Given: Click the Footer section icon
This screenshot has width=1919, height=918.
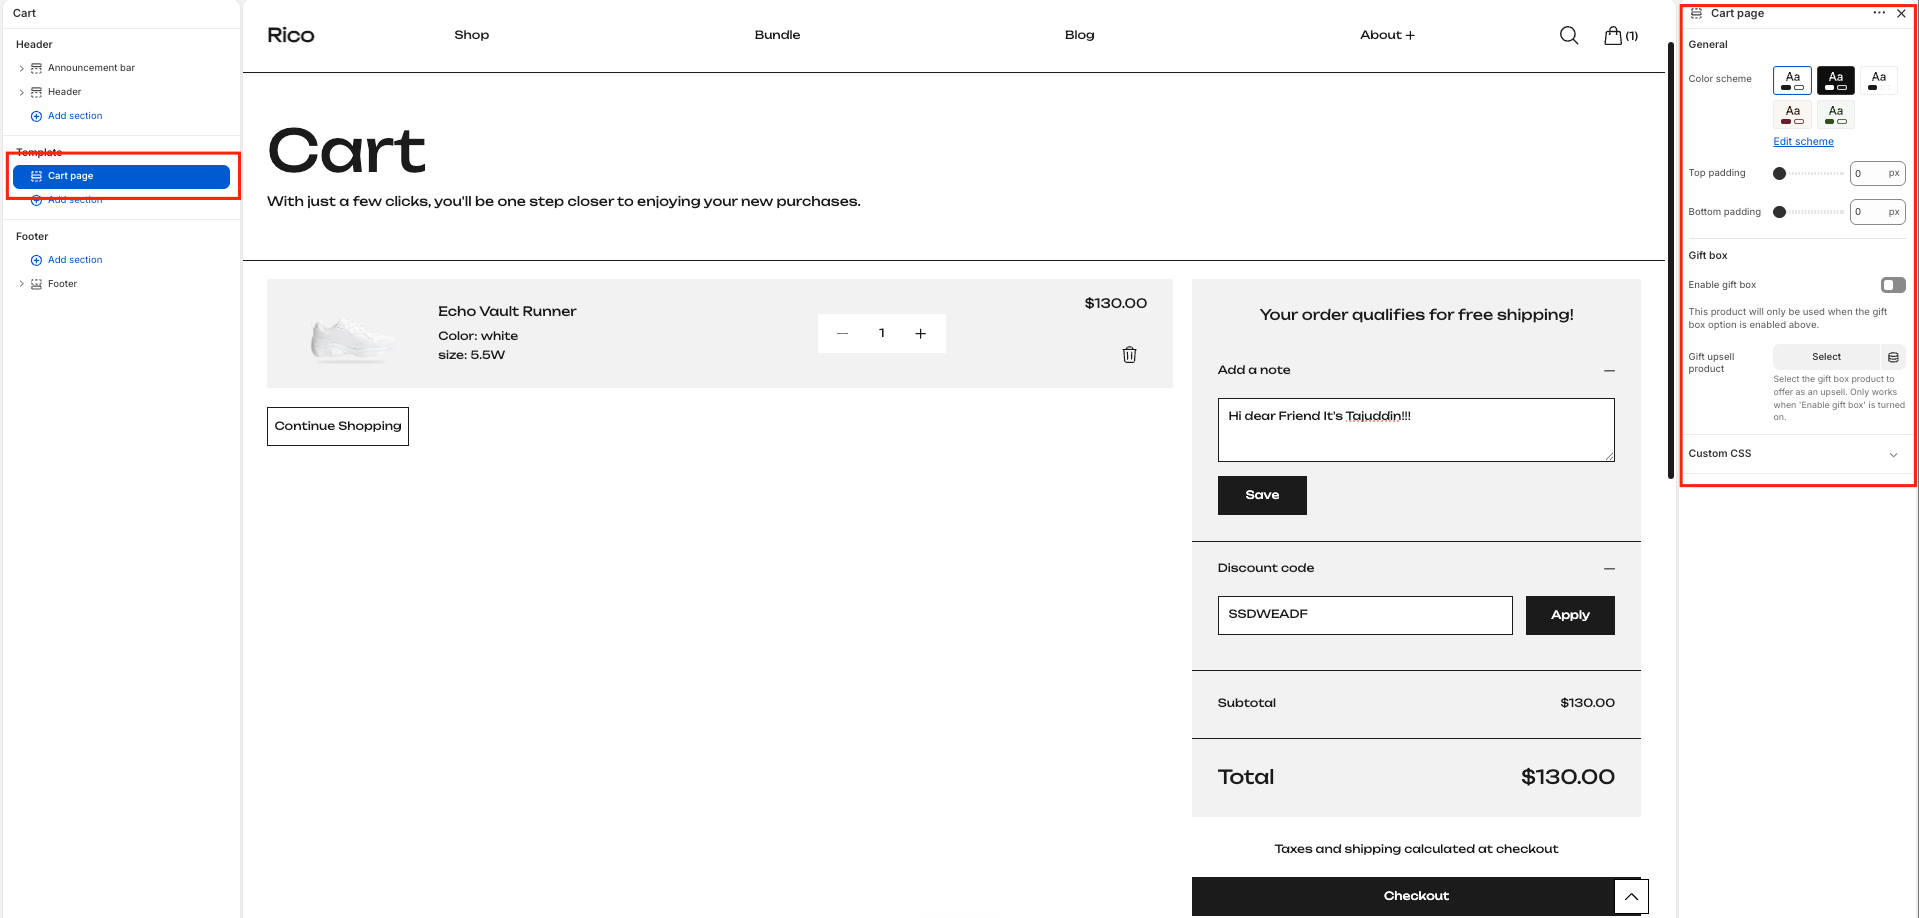Looking at the screenshot, I should pyautogui.click(x=37, y=284).
